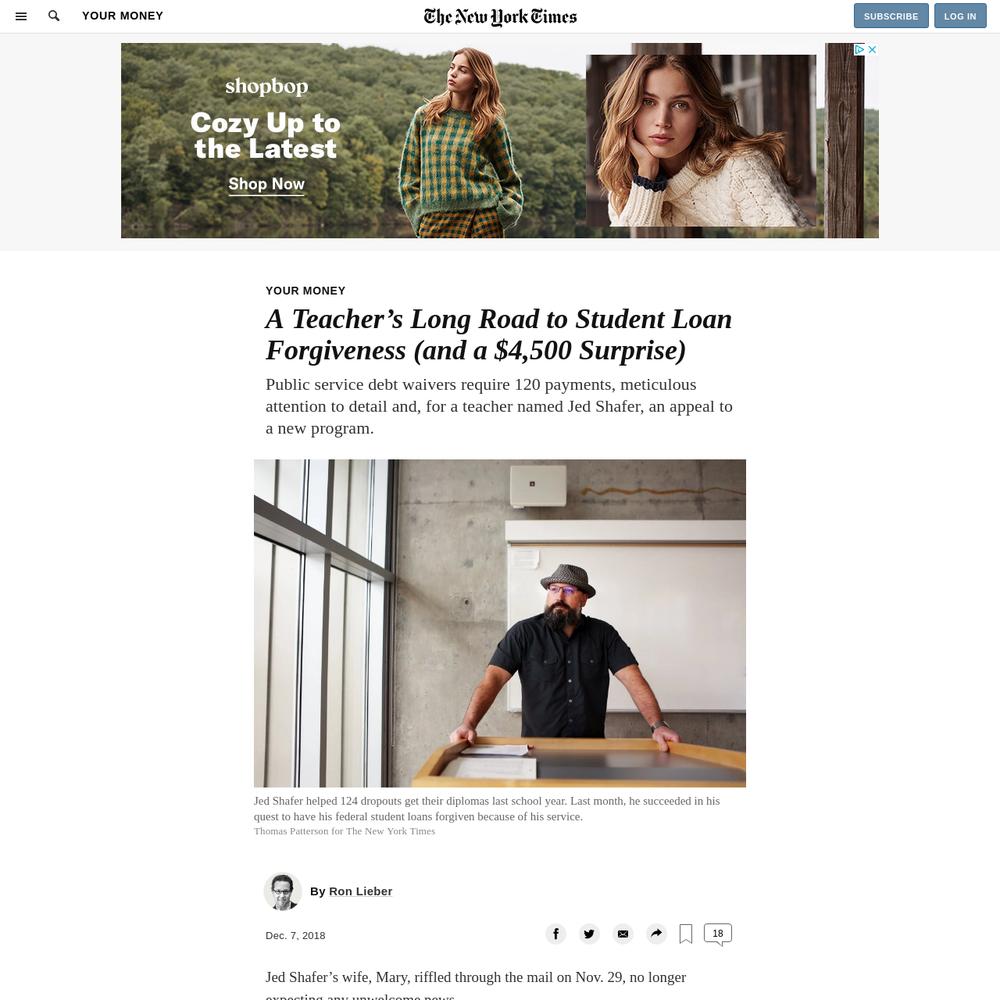This screenshot has width=1000, height=1000.
Task: Open the 18 comments bubble
Action: click(x=717, y=934)
